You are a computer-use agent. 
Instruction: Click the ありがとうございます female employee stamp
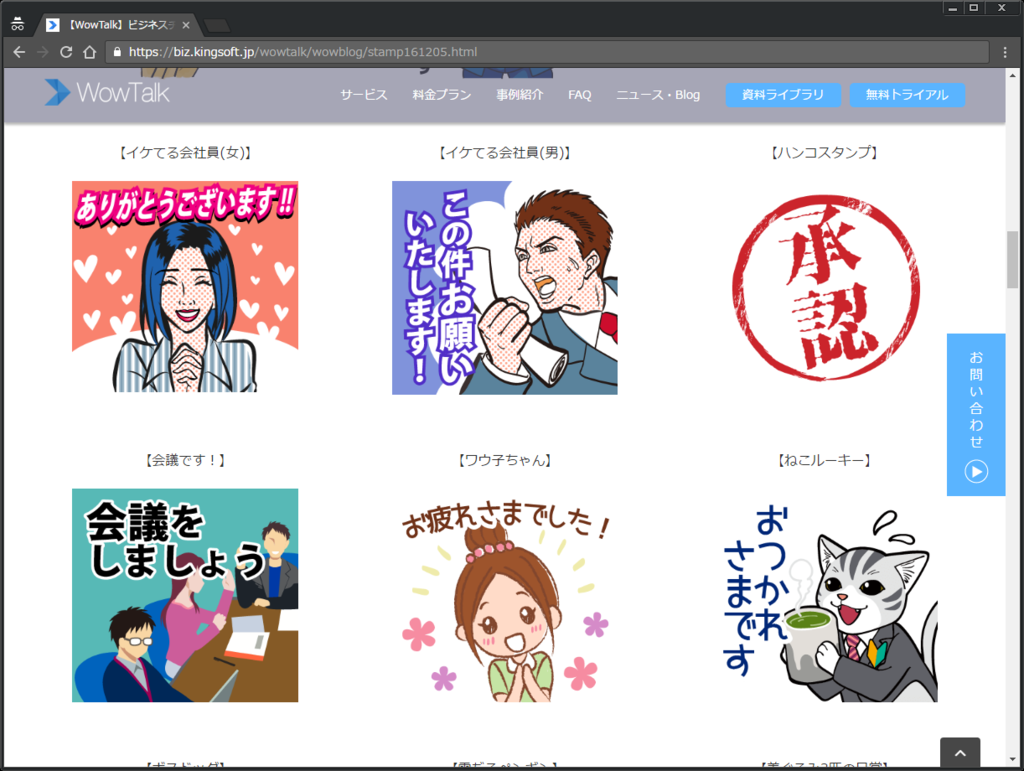coord(185,287)
